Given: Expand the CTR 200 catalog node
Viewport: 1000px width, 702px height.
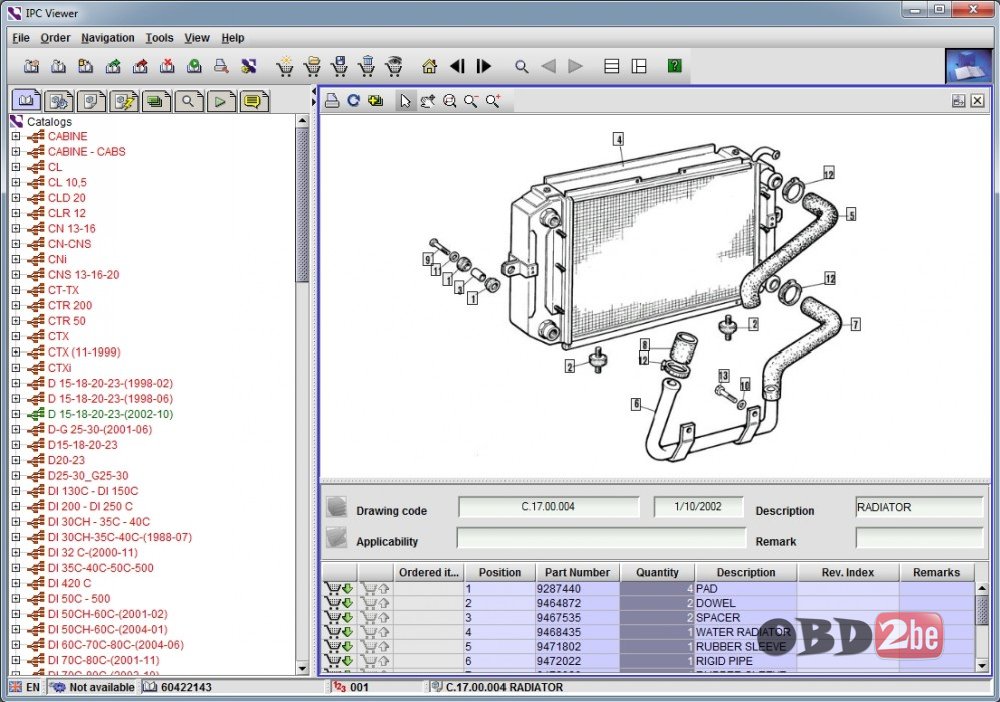Looking at the screenshot, I should click(x=16, y=305).
